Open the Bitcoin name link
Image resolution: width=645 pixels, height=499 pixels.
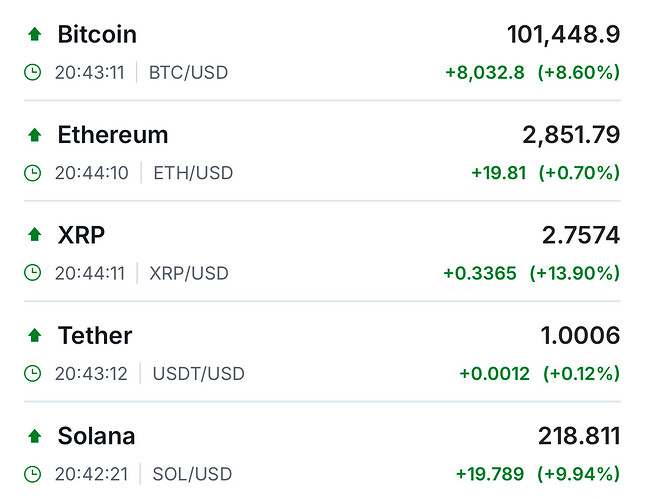point(97,34)
